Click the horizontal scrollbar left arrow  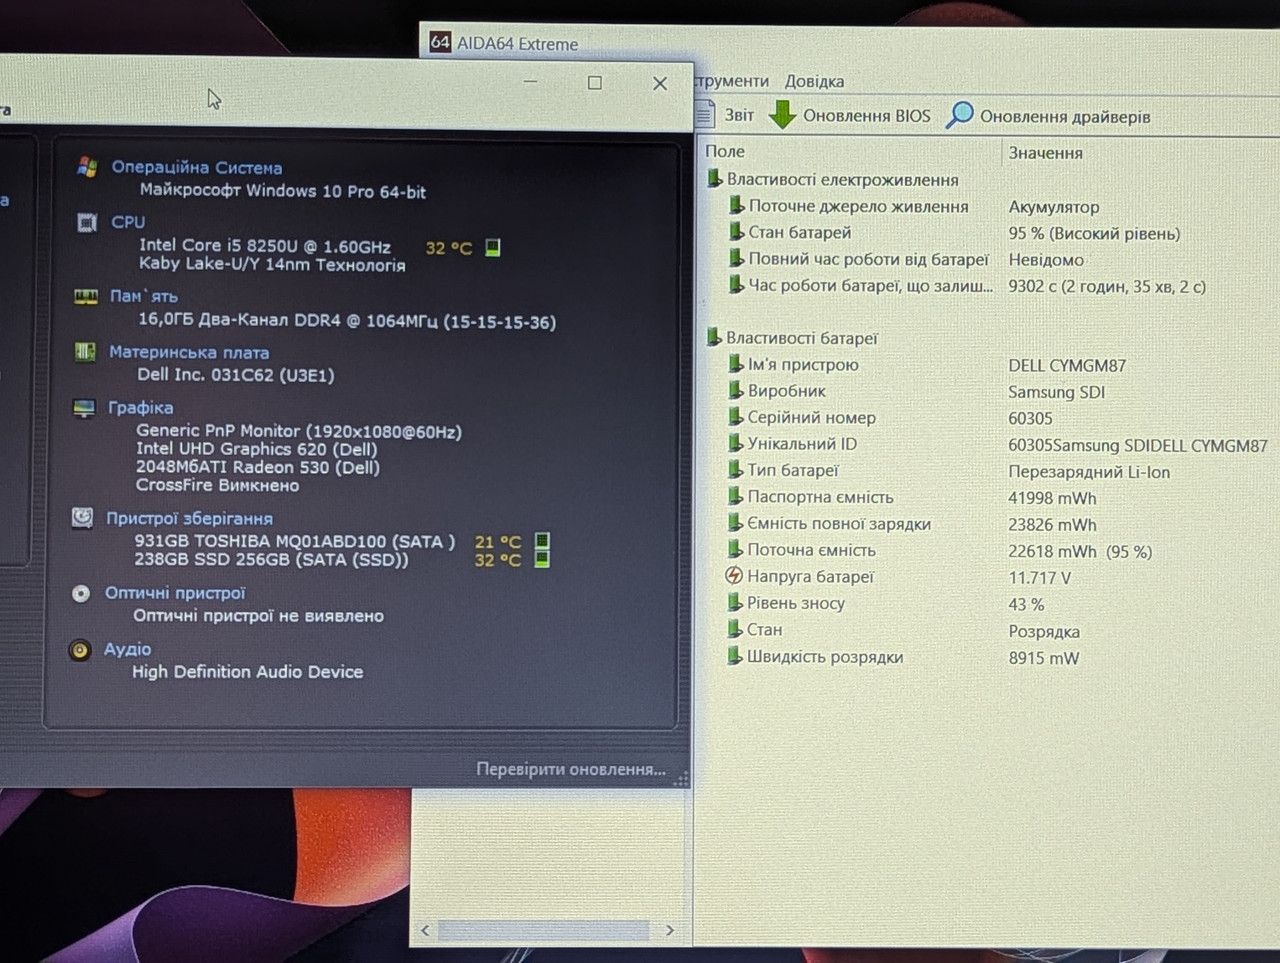pyautogui.click(x=425, y=930)
